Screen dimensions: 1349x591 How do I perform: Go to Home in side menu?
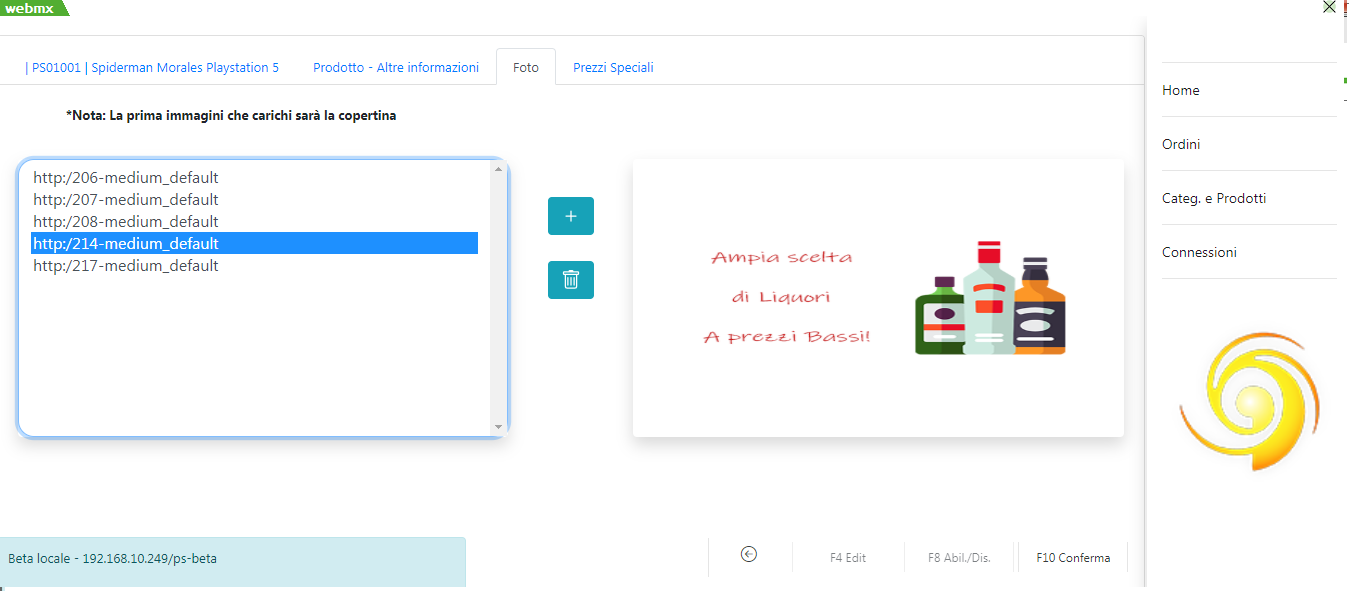pos(1181,90)
